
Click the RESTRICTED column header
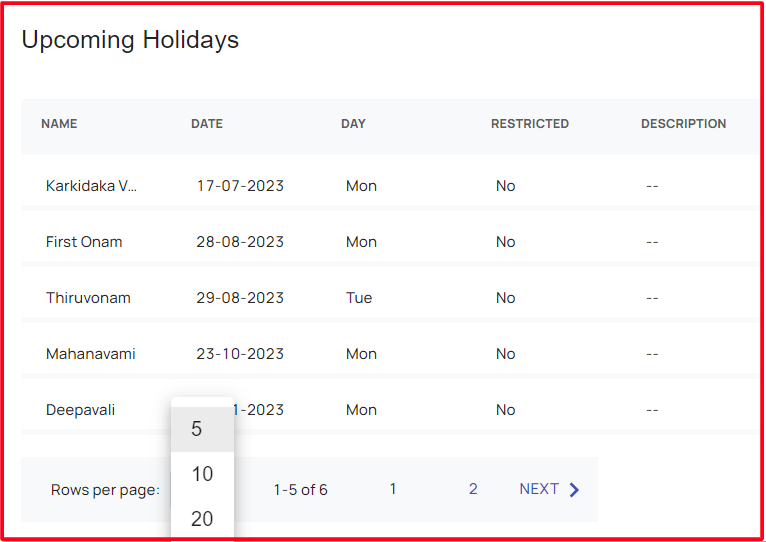point(530,124)
